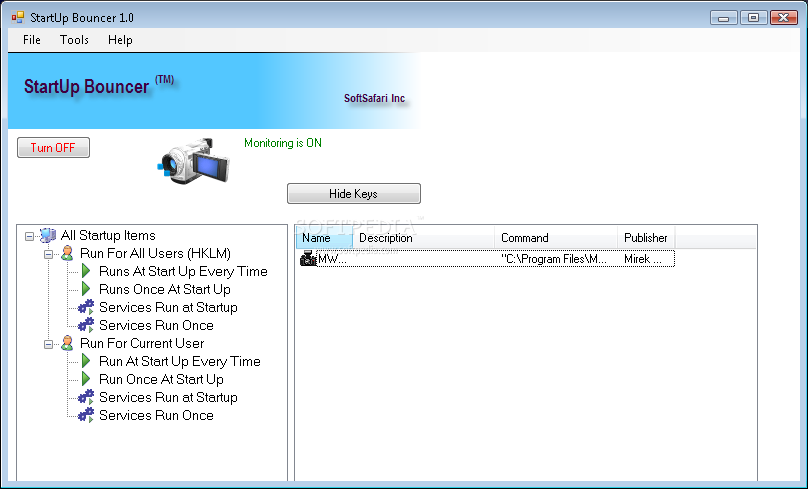The width and height of the screenshot is (808, 489).
Task: Sort by the Name column header
Action: (324, 238)
